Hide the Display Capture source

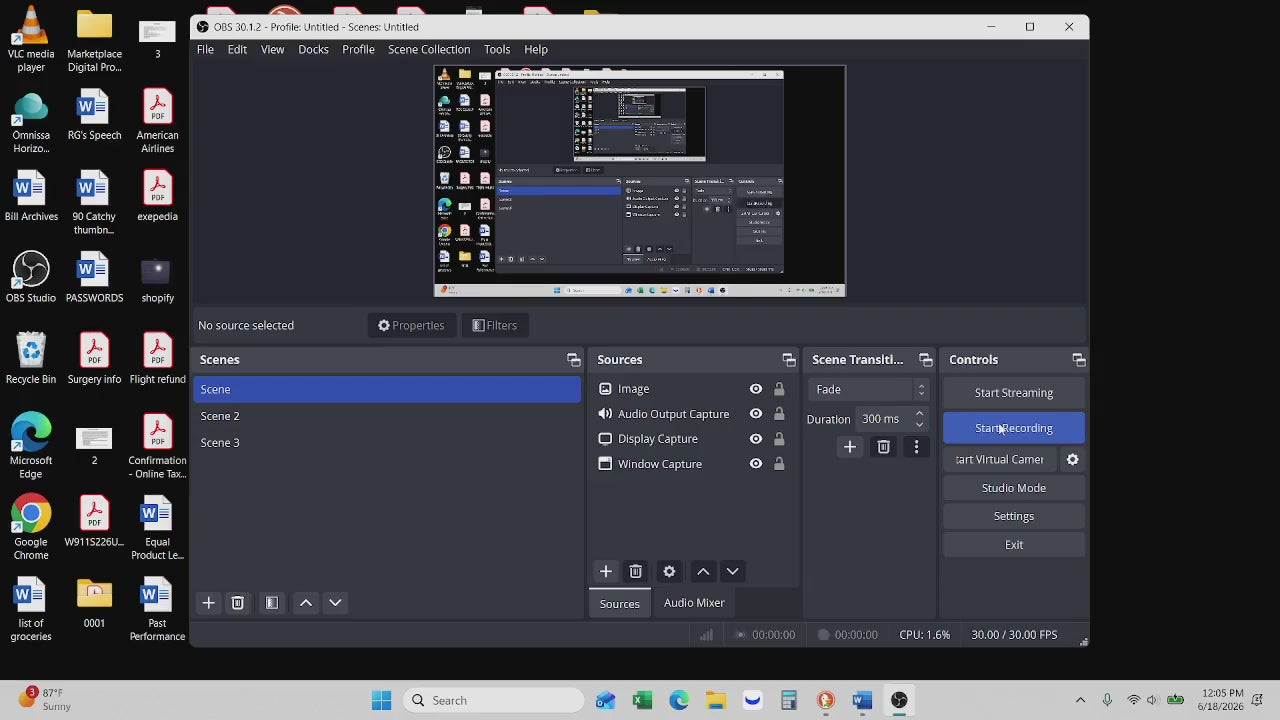755,439
